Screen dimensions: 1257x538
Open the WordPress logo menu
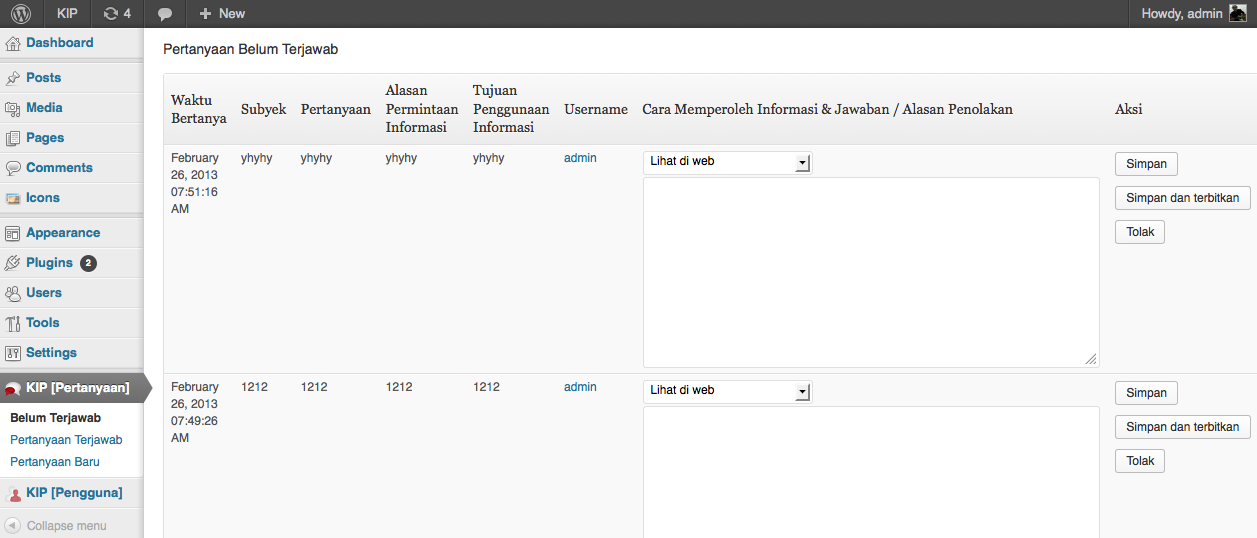22,13
